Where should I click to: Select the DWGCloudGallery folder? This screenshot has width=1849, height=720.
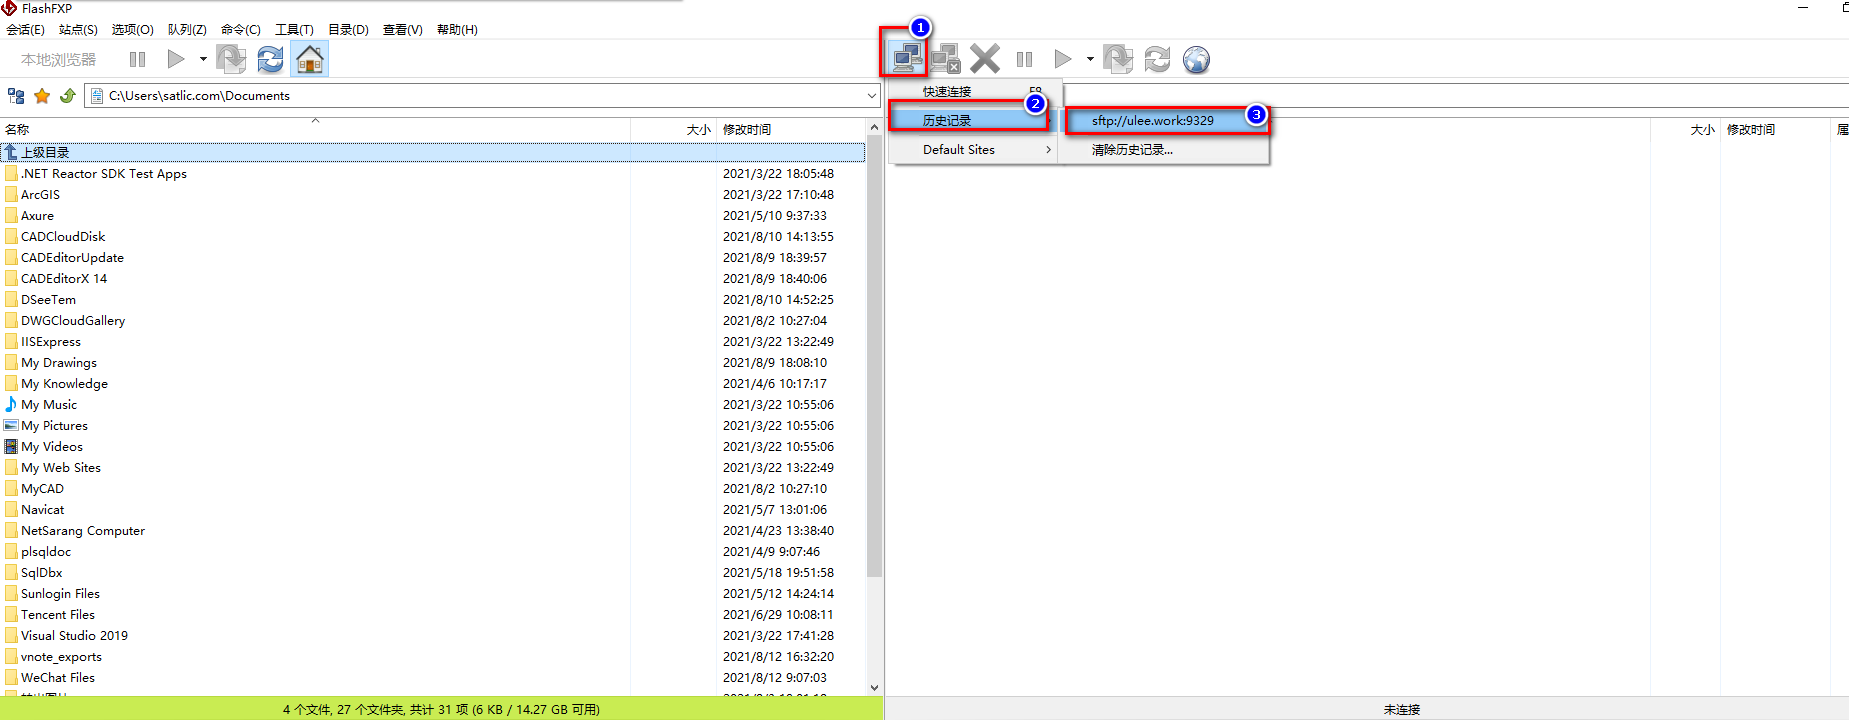(x=73, y=321)
